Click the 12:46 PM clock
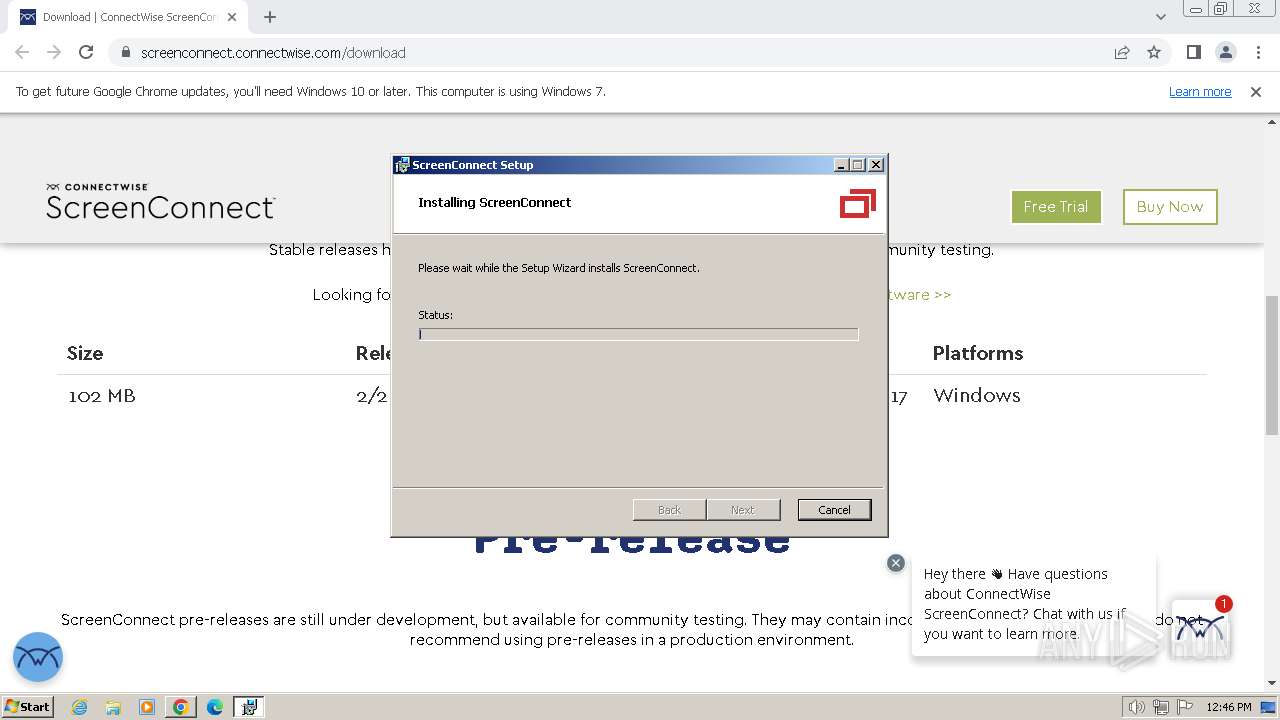 pos(1229,707)
